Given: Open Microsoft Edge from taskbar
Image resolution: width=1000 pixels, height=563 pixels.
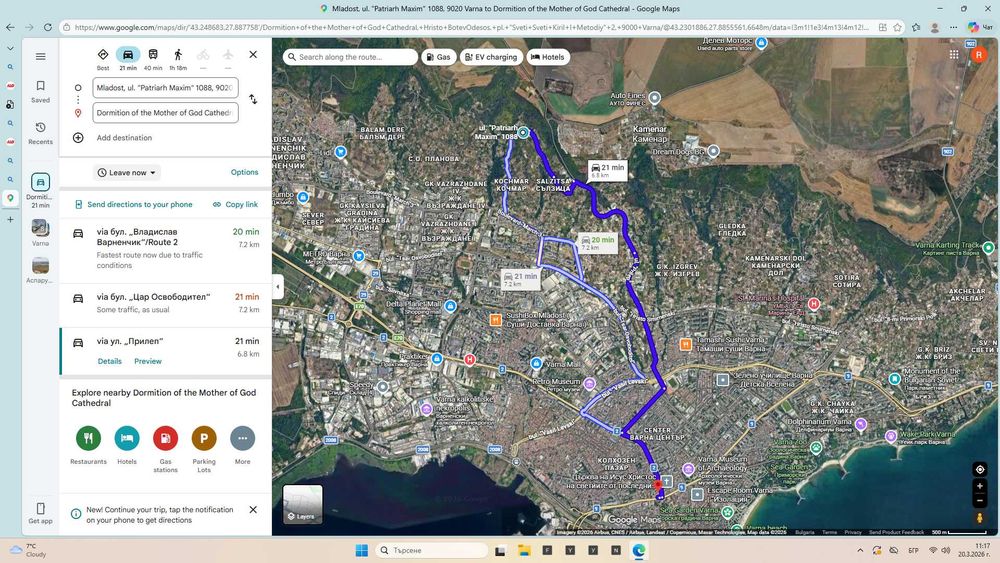Looking at the screenshot, I should coord(638,550).
